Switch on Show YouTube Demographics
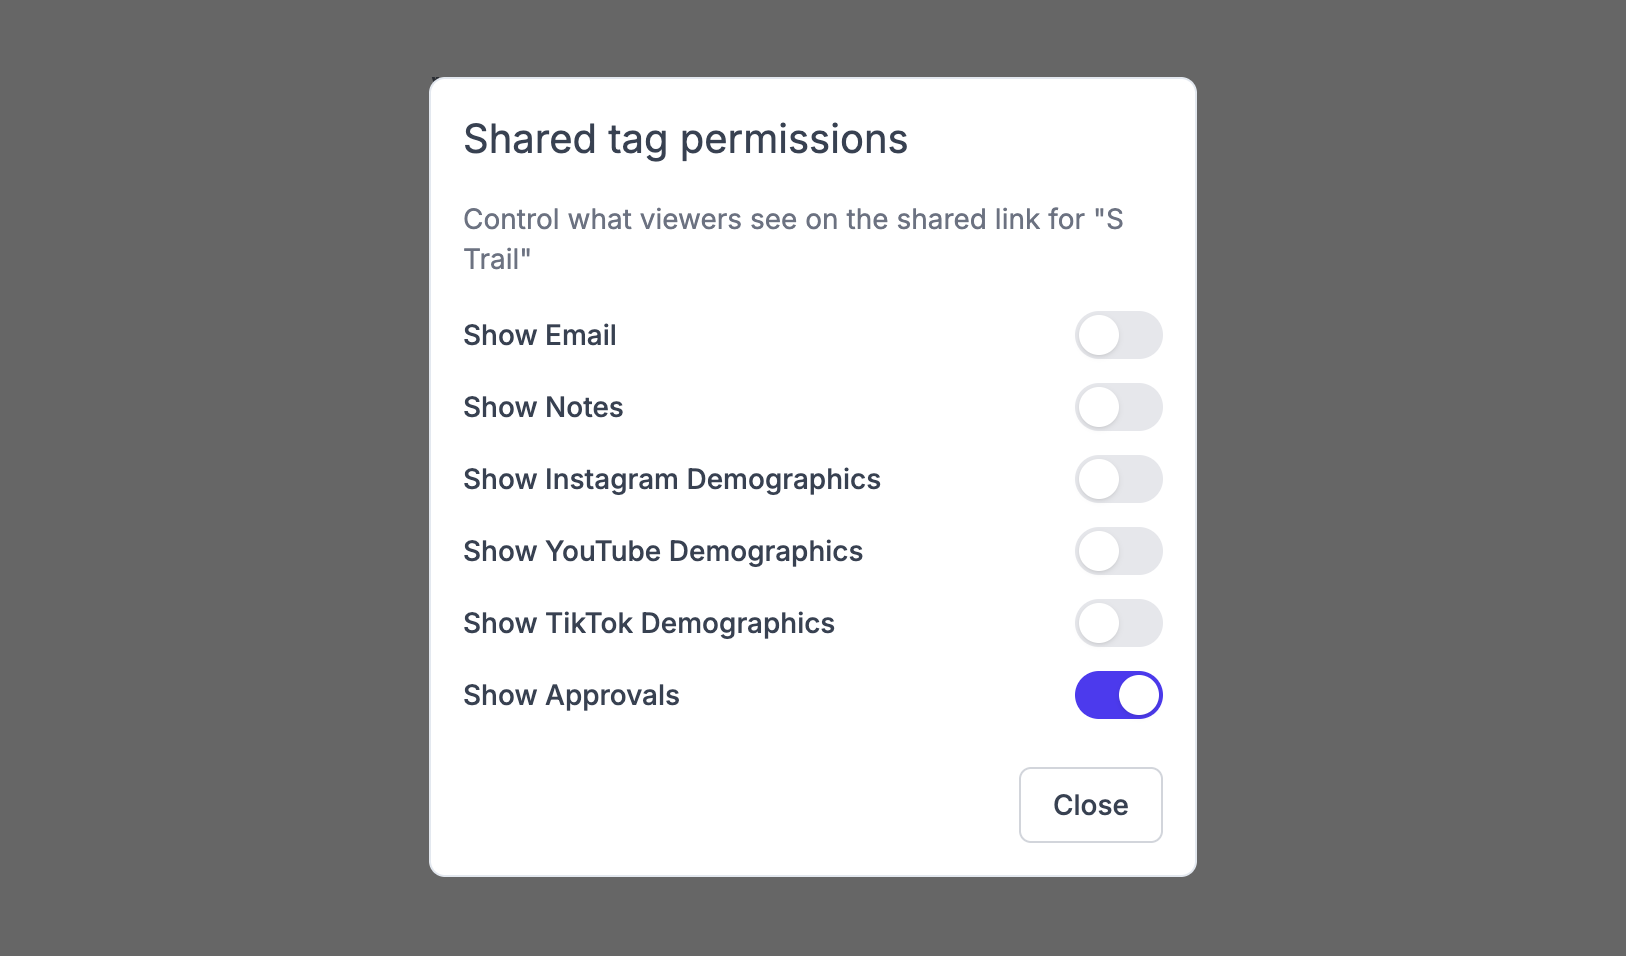Viewport: 1626px width, 956px height. pyautogui.click(x=1118, y=551)
